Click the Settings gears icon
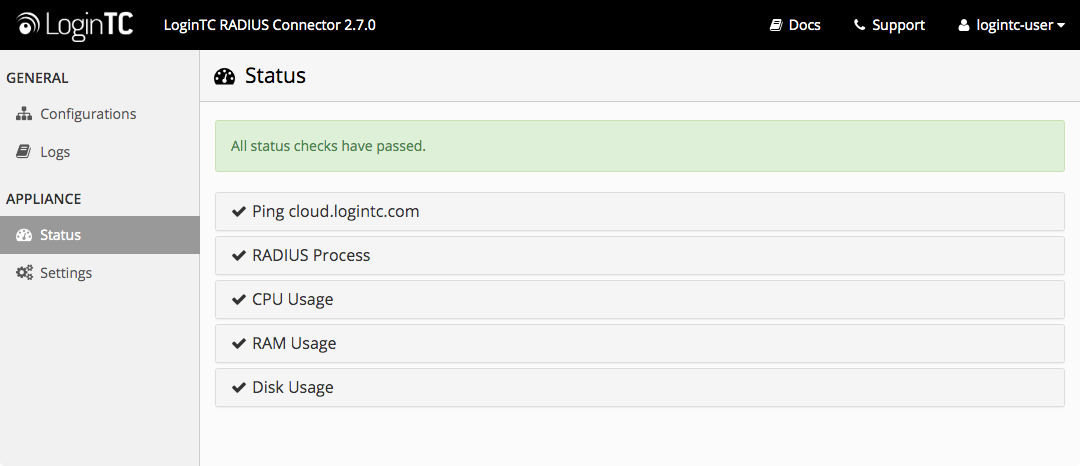1080x466 pixels. 24,273
